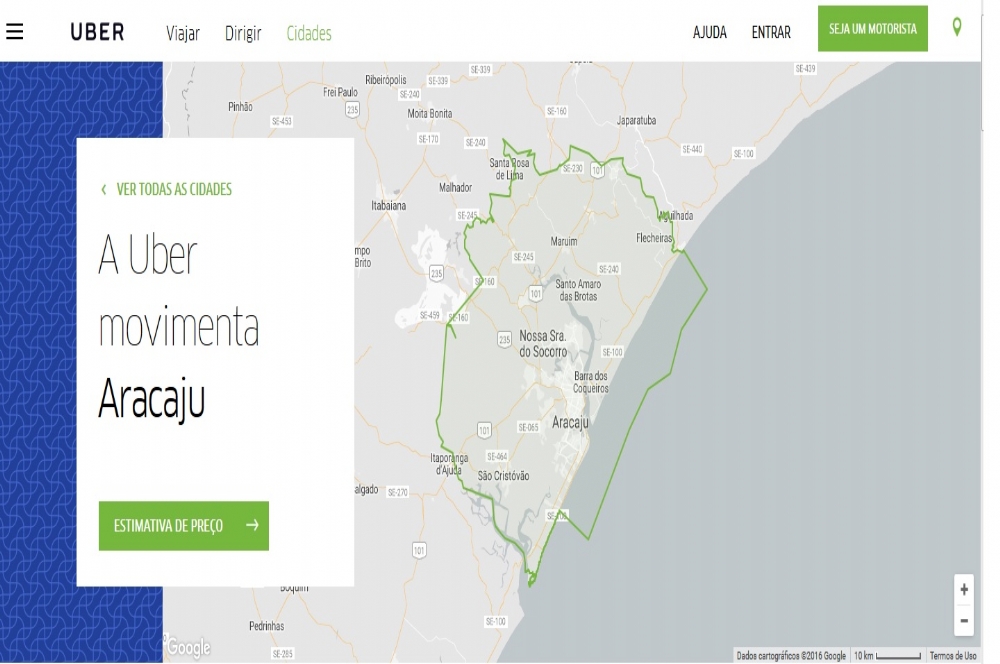Click the Google logo on map
The height and width of the screenshot is (664, 1000).
pyautogui.click(x=188, y=648)
